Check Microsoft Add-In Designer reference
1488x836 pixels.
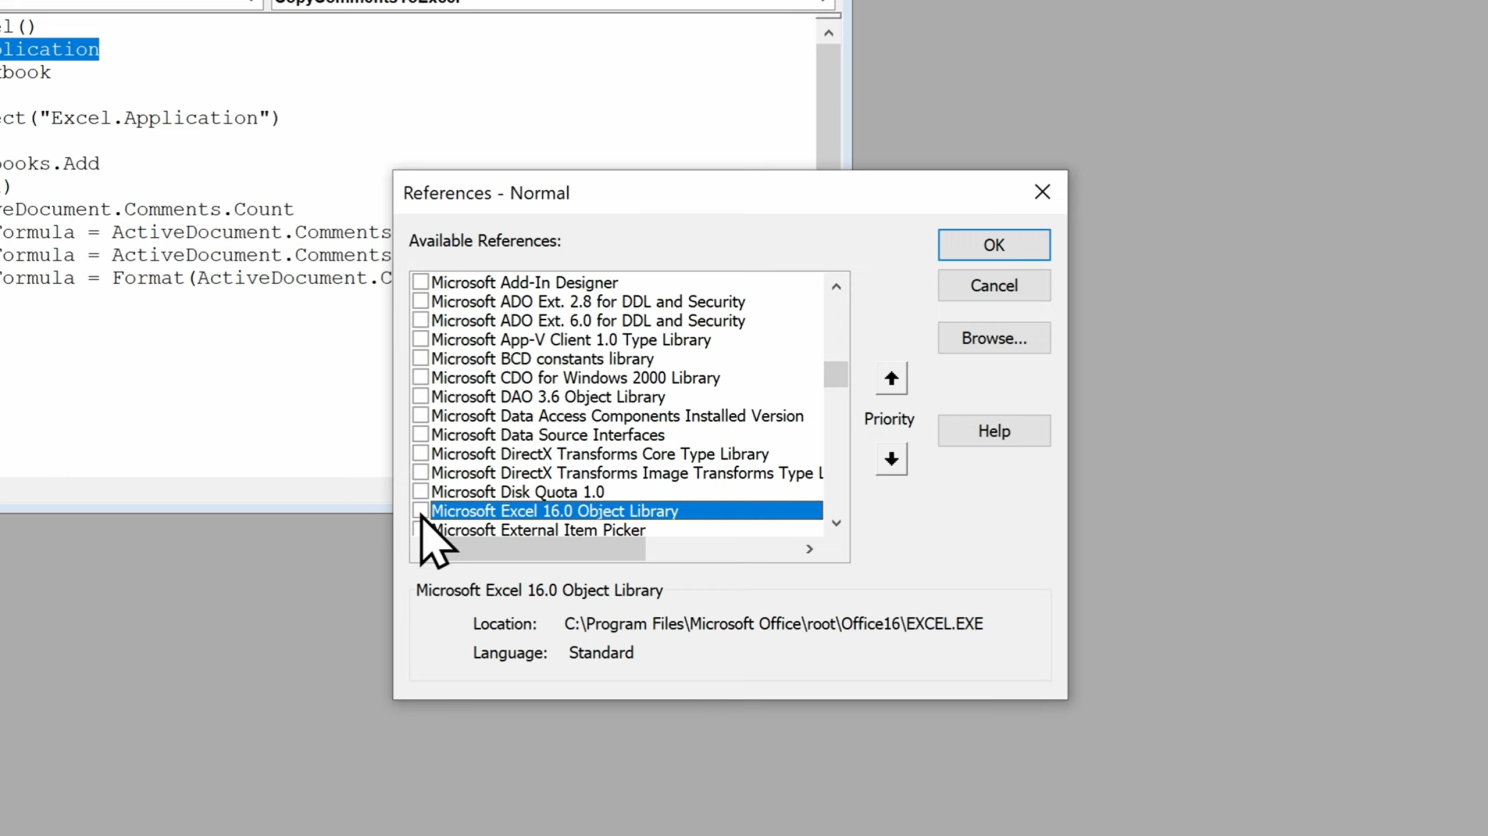[x=421, y=283]
